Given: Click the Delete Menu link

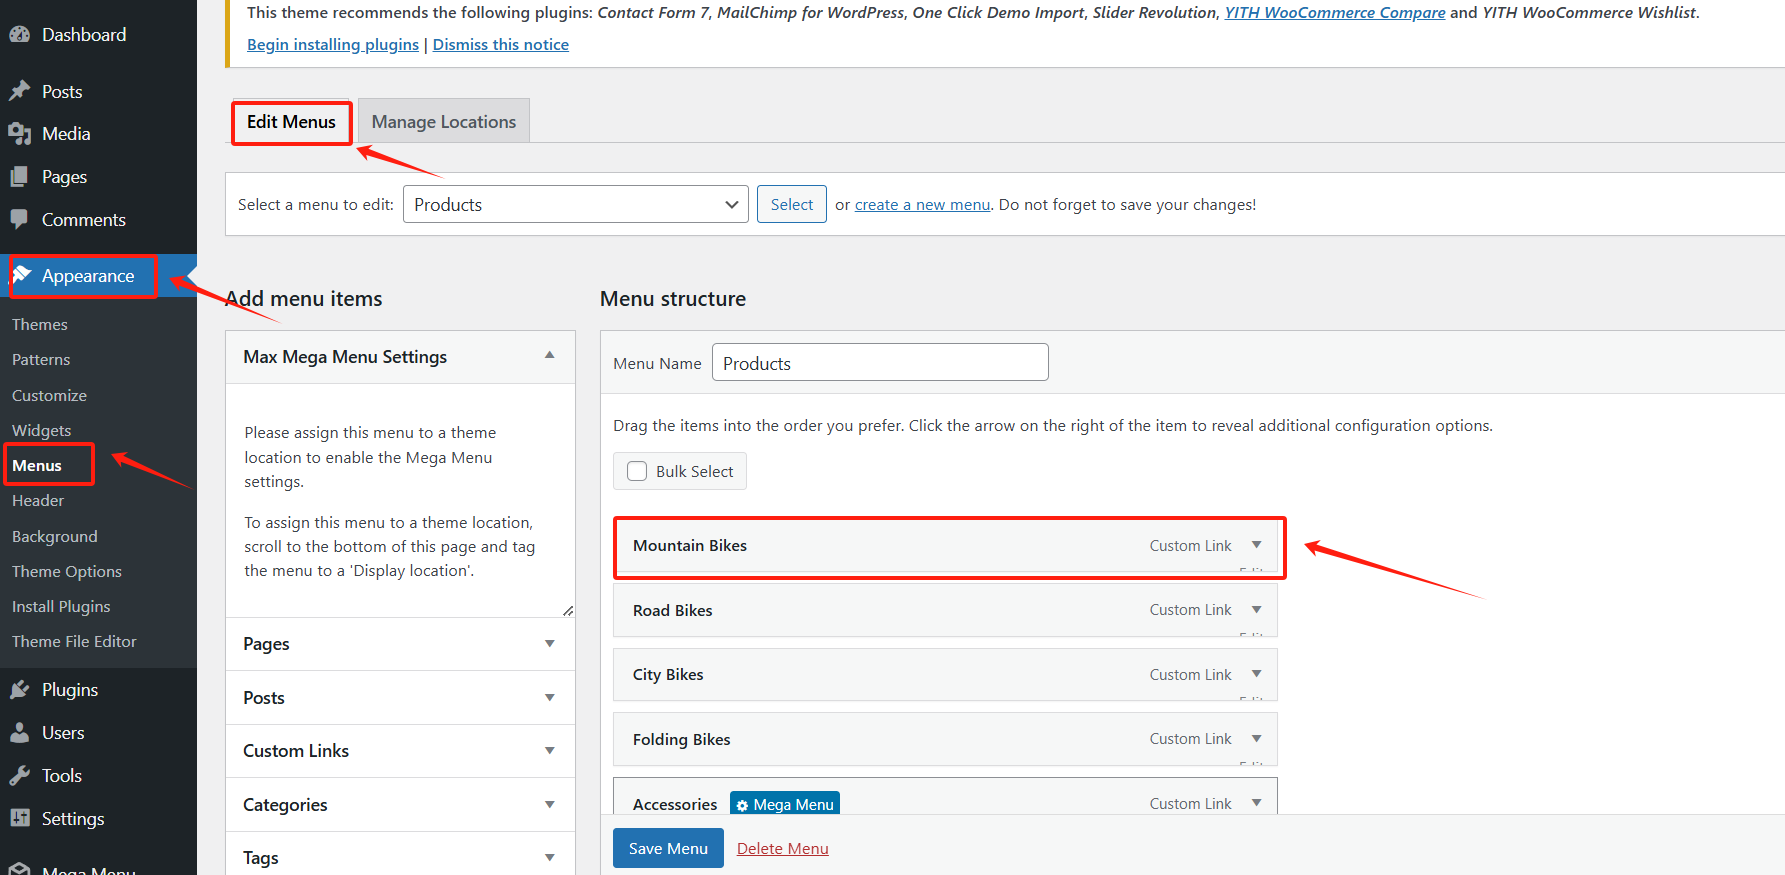Looking at the screenshot, I should (783, 848).
